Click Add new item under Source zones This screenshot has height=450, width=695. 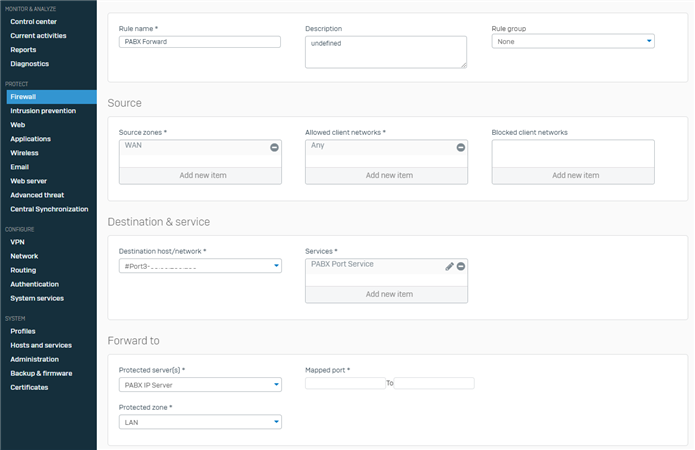pos(200,175)
